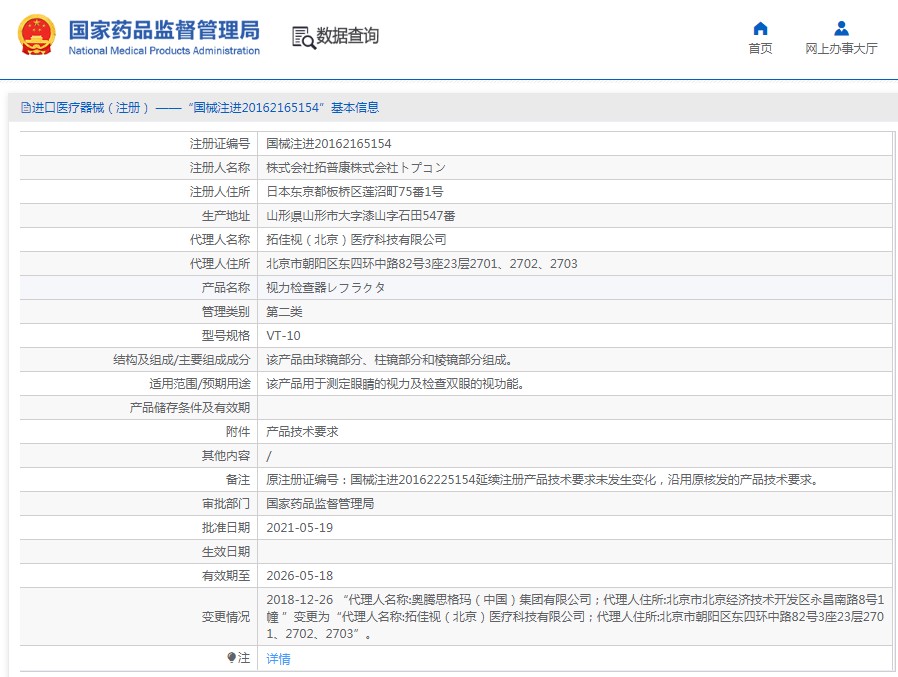
Task: Click intended use text 该产品用于测定眼睛的视力
Action: (x=395, y=384)
